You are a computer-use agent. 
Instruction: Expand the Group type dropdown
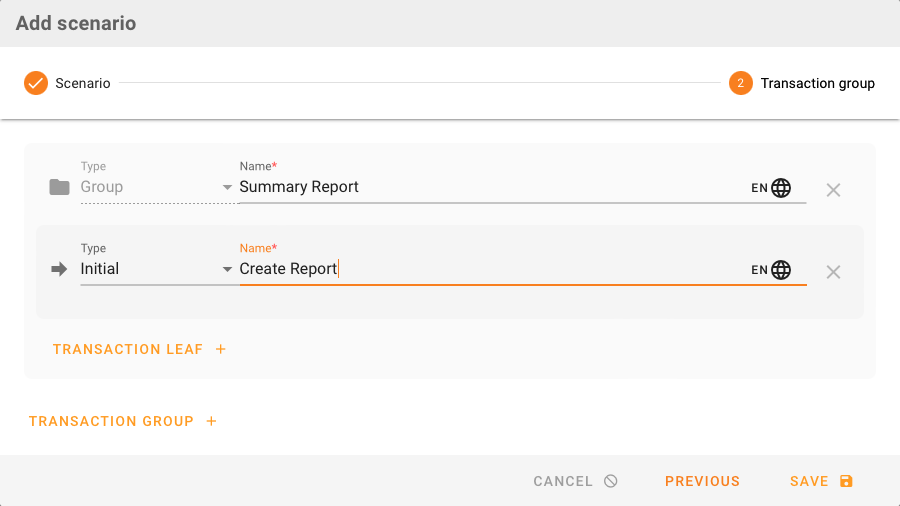(x=227, y=187)
